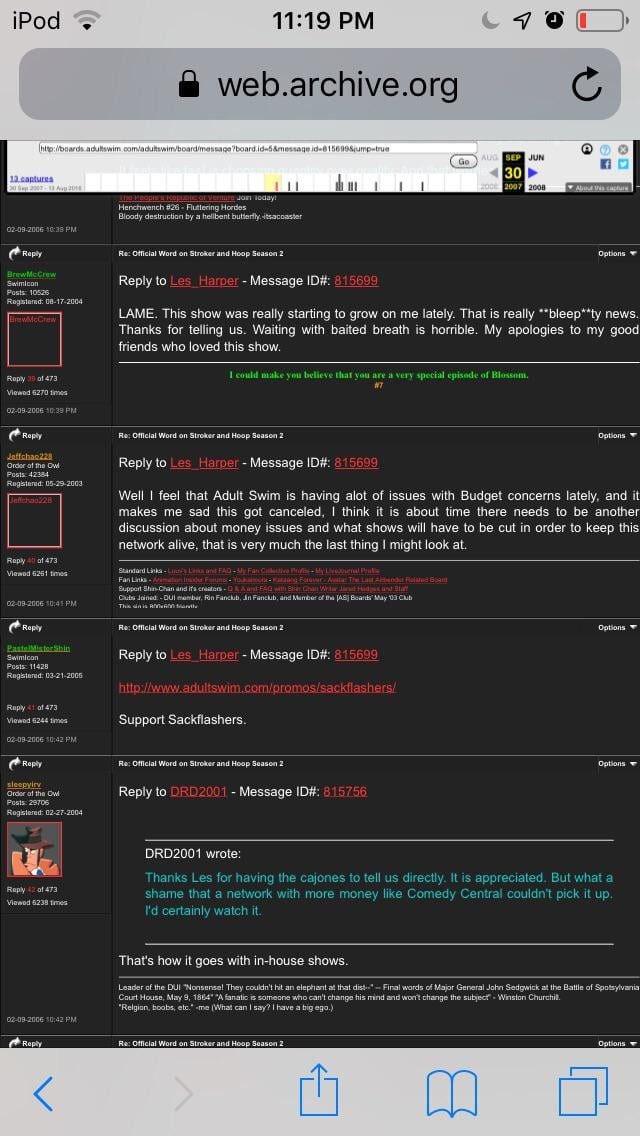Tap the 11:19 PM clock
Image resolution: width=640 pixels, height=1136 pixels.
click(x=323, y=21)
